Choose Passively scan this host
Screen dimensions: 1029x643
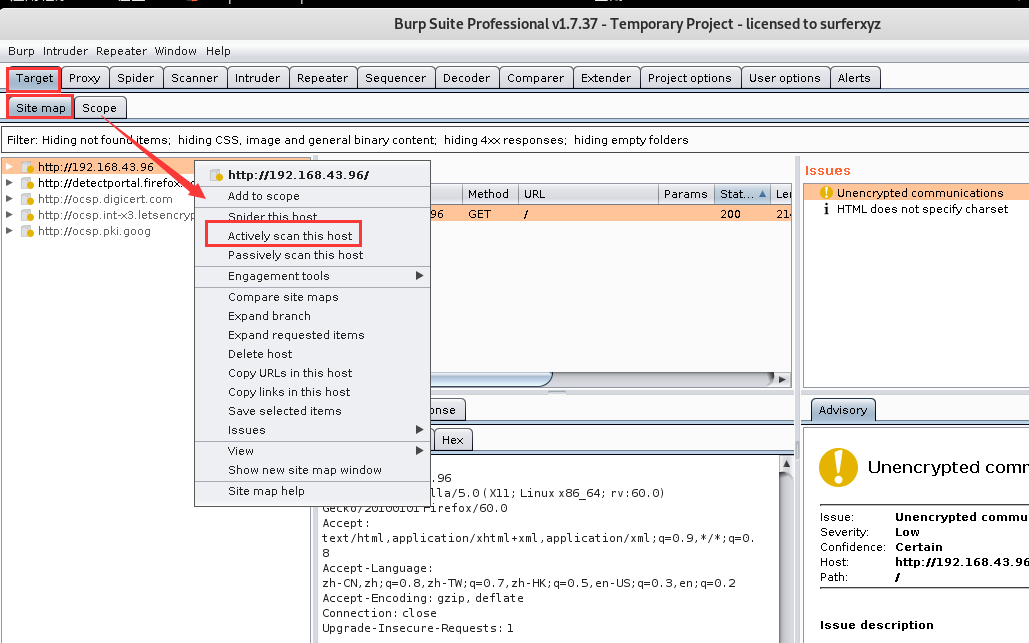coord(312,255)
